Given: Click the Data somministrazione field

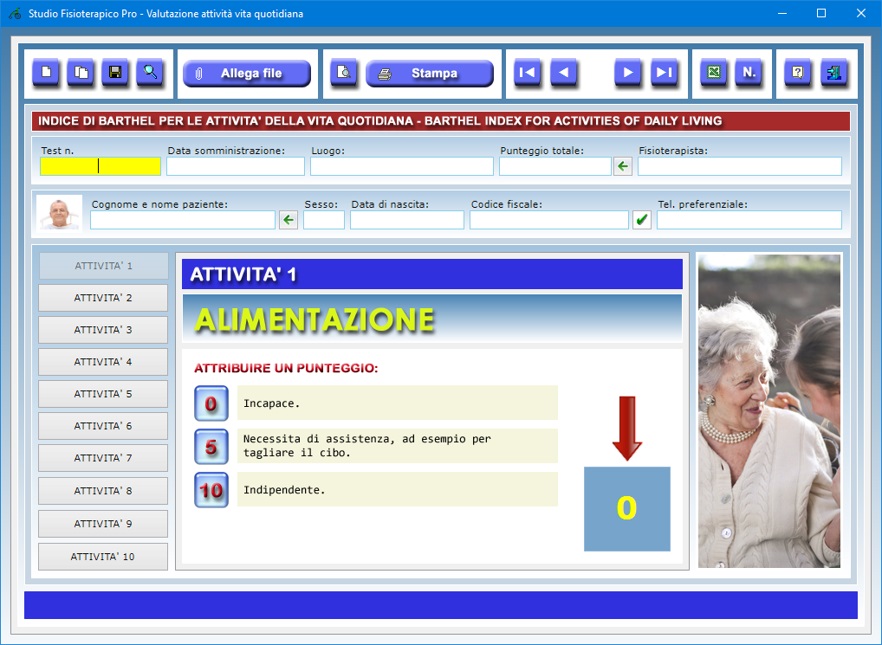Looking at the screenshot, I should pyautogui.click(x=235, y=166).
